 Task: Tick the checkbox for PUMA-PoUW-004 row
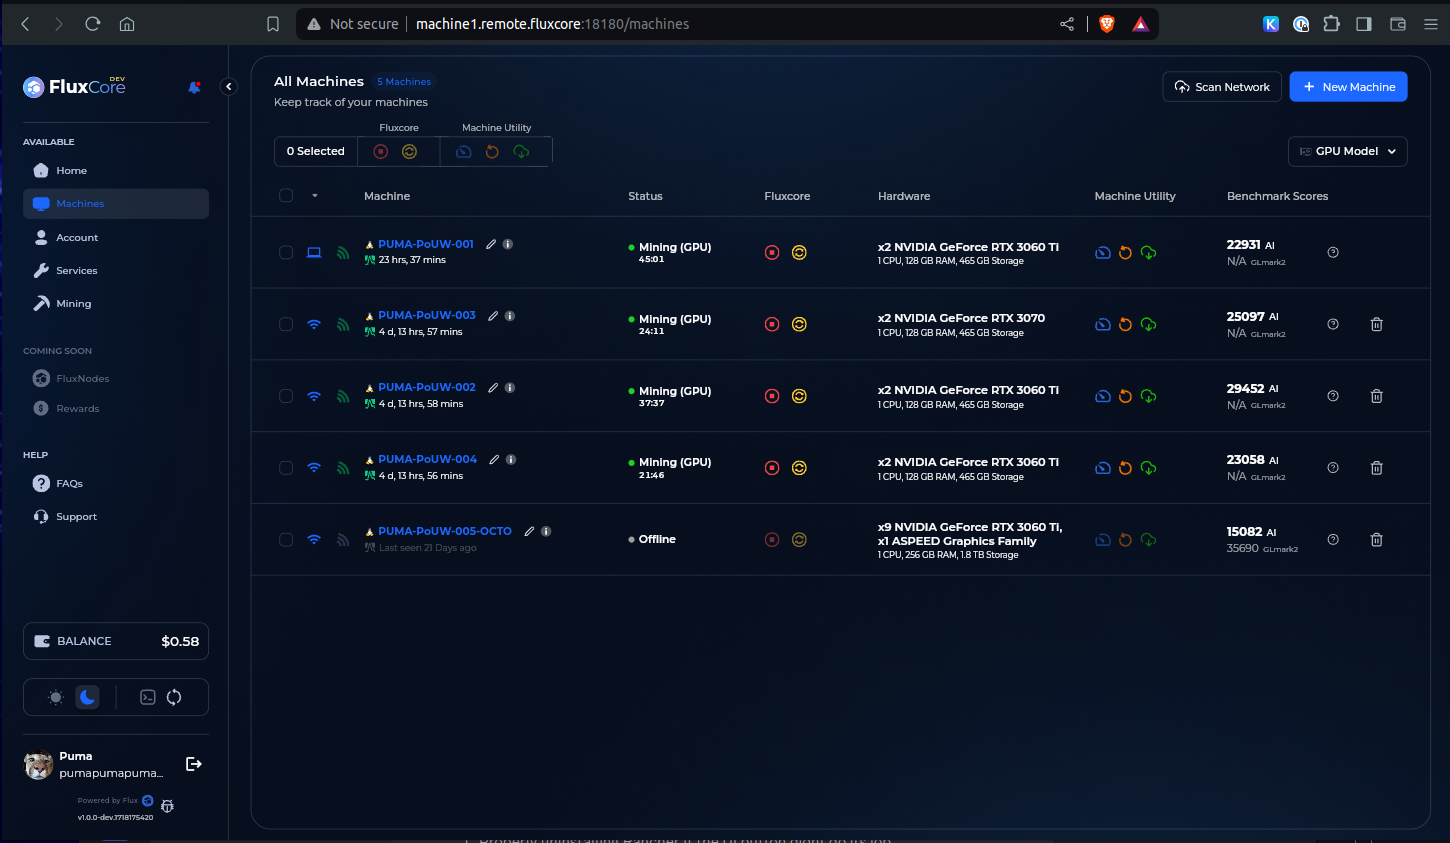pos(286,468)
